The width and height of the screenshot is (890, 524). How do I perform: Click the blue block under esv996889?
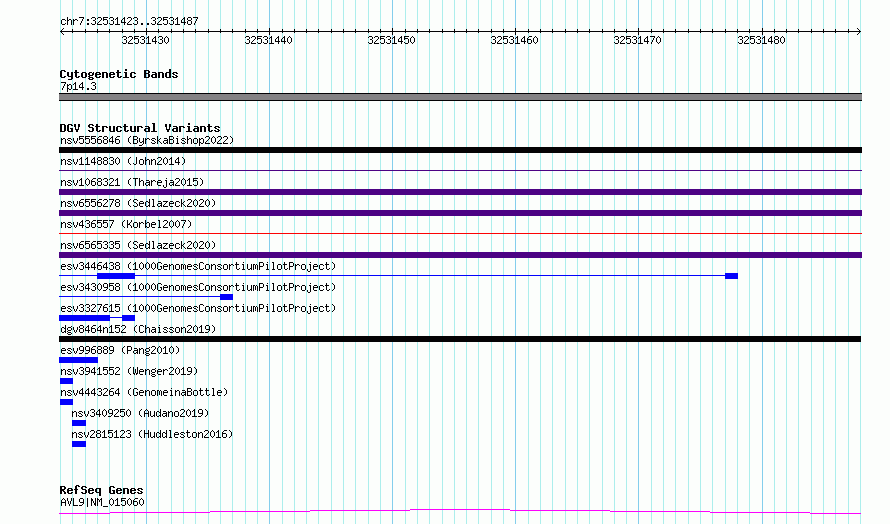coord(78,360)
